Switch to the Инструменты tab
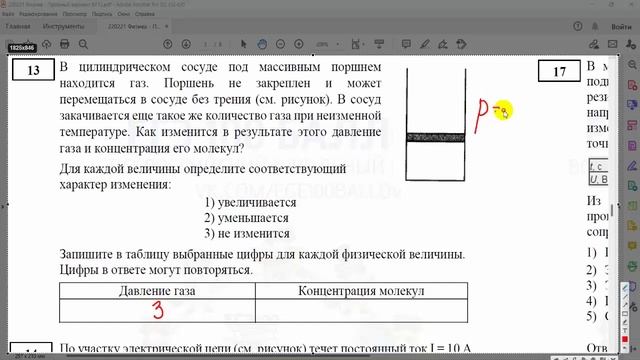The image size is (640, 360). tap(63, 27)
